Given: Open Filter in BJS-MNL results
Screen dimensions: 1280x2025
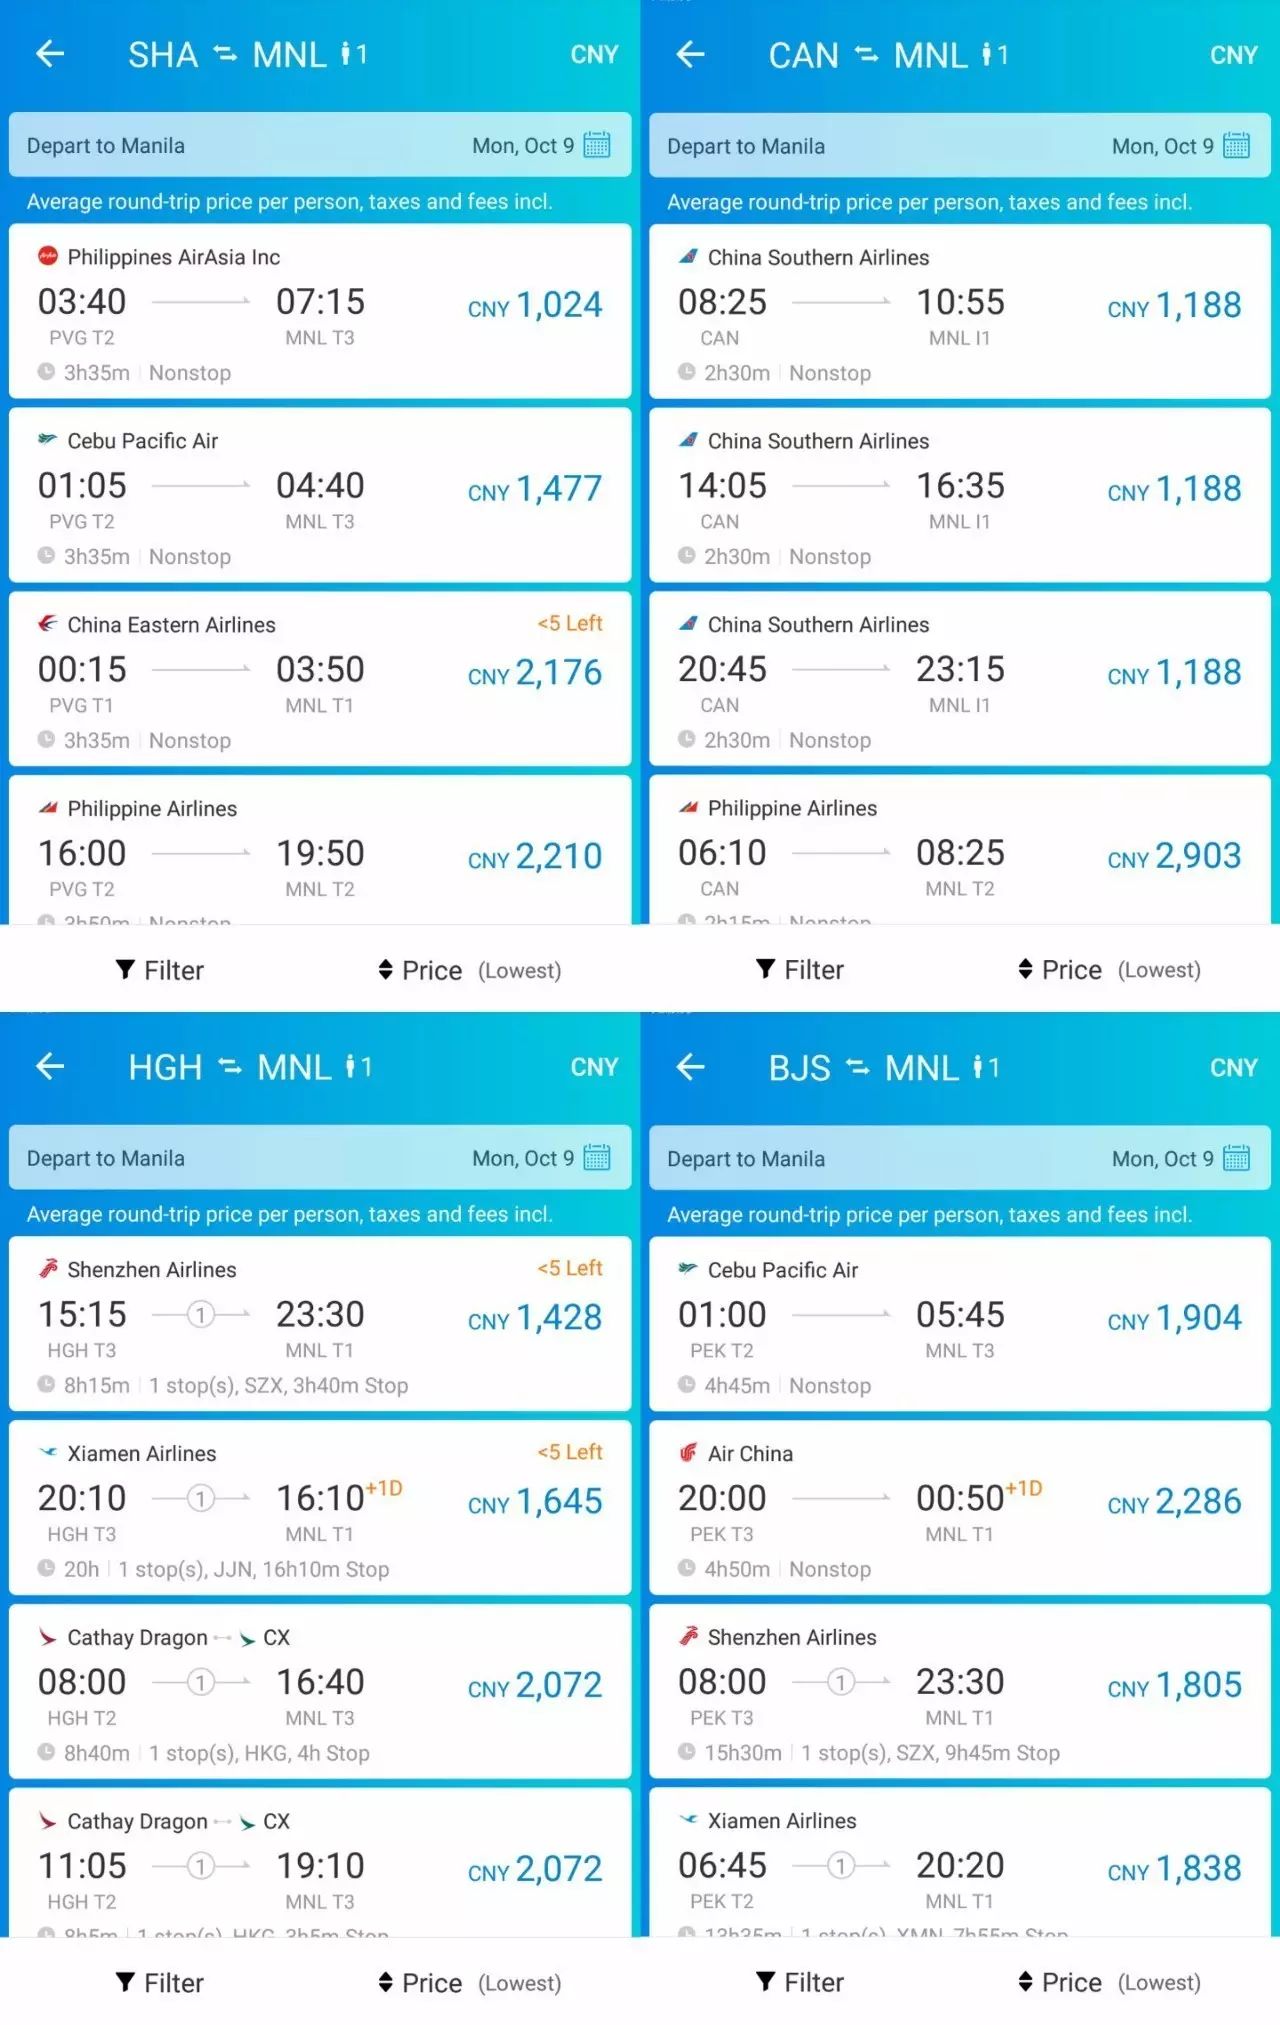Looking at the screenshot, I should (800, 1982).
